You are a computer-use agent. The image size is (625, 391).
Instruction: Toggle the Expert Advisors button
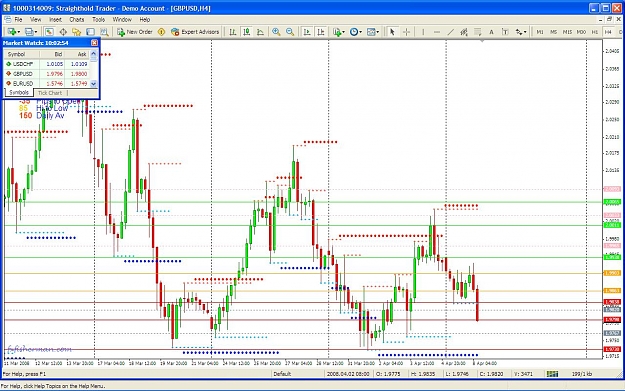point(195,32)
